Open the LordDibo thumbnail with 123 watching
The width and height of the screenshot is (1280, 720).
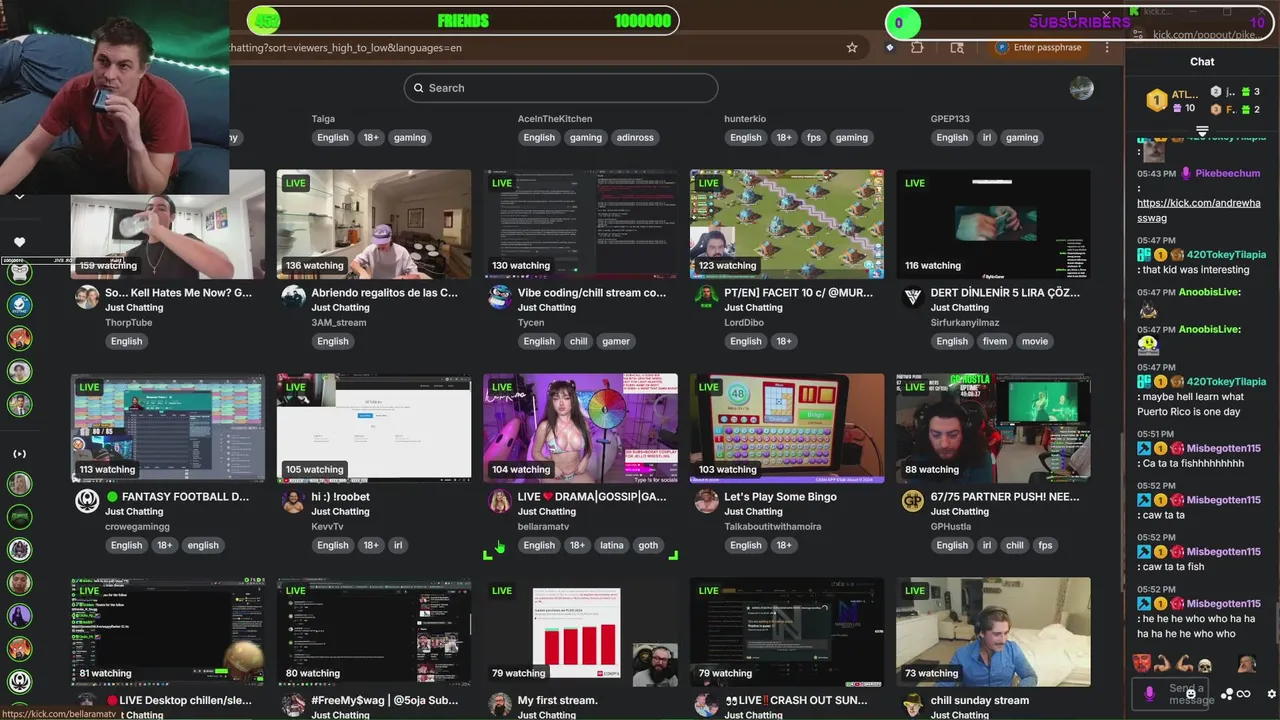click(787, 224)
